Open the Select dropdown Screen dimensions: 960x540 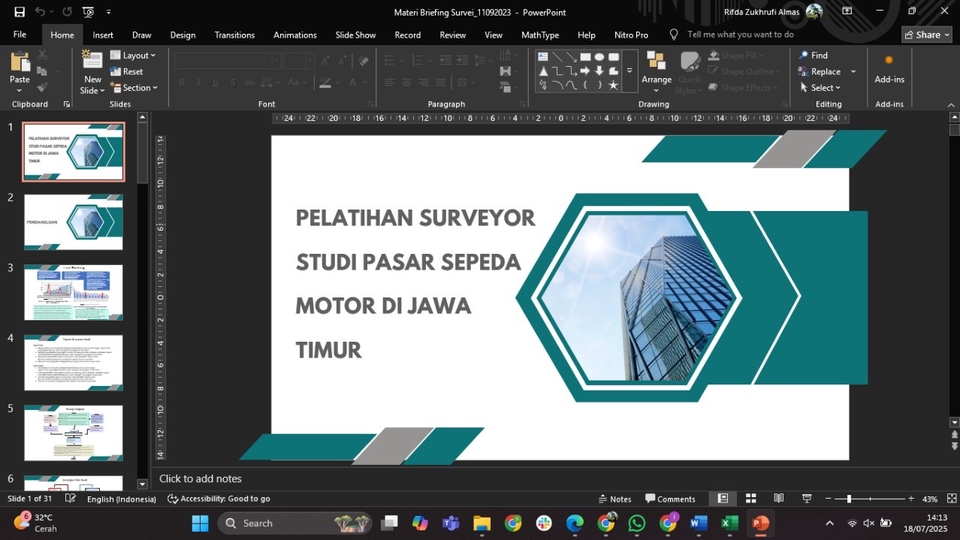click(820, 88)
